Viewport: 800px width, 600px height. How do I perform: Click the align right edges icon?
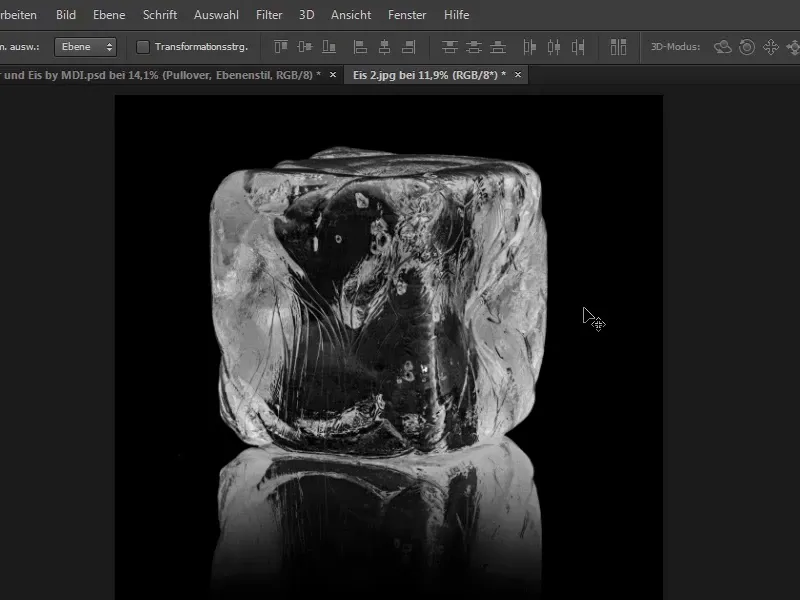pos(409,47)
